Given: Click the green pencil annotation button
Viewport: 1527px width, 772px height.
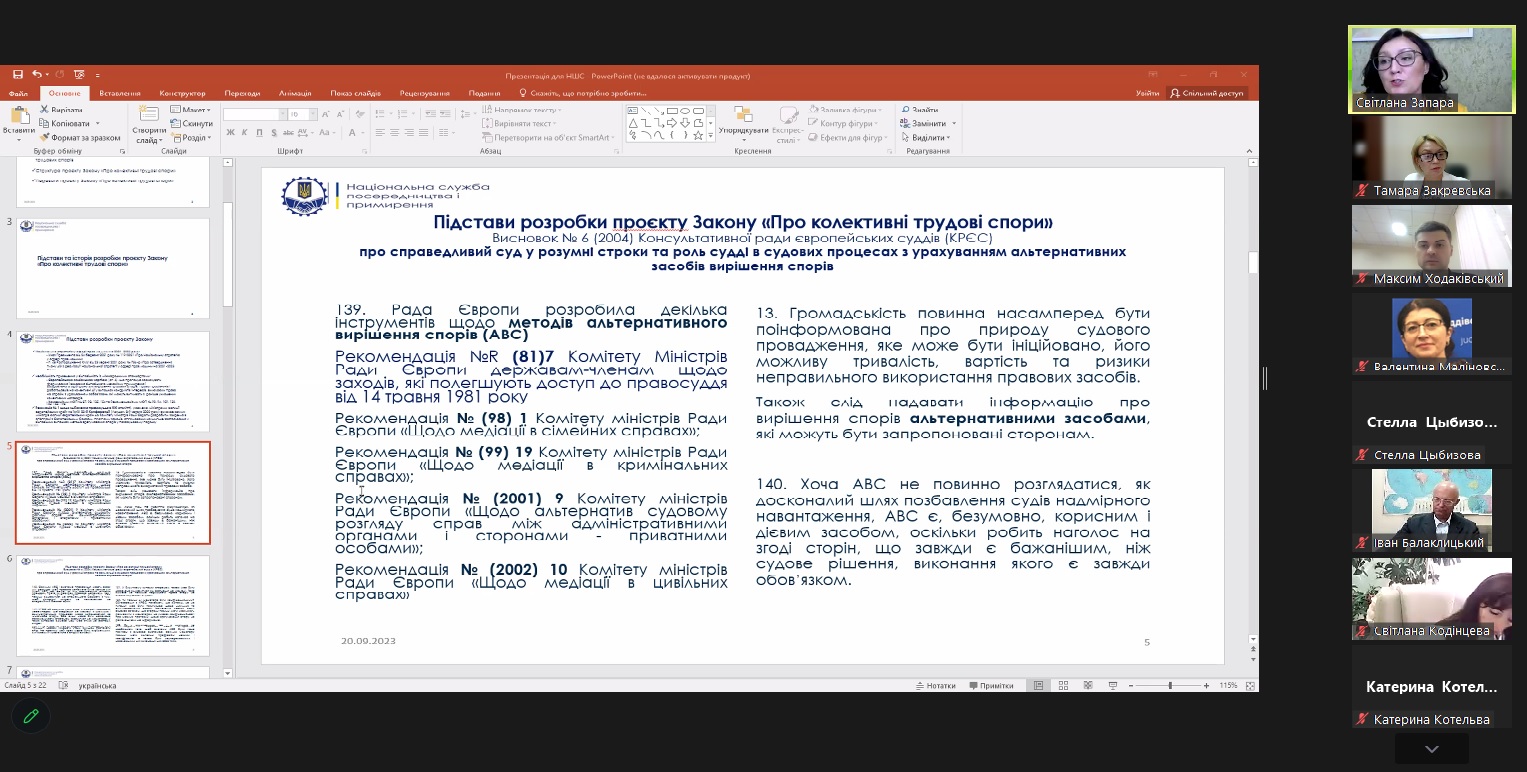Looking at the screenshot, I should pos(31,716).
